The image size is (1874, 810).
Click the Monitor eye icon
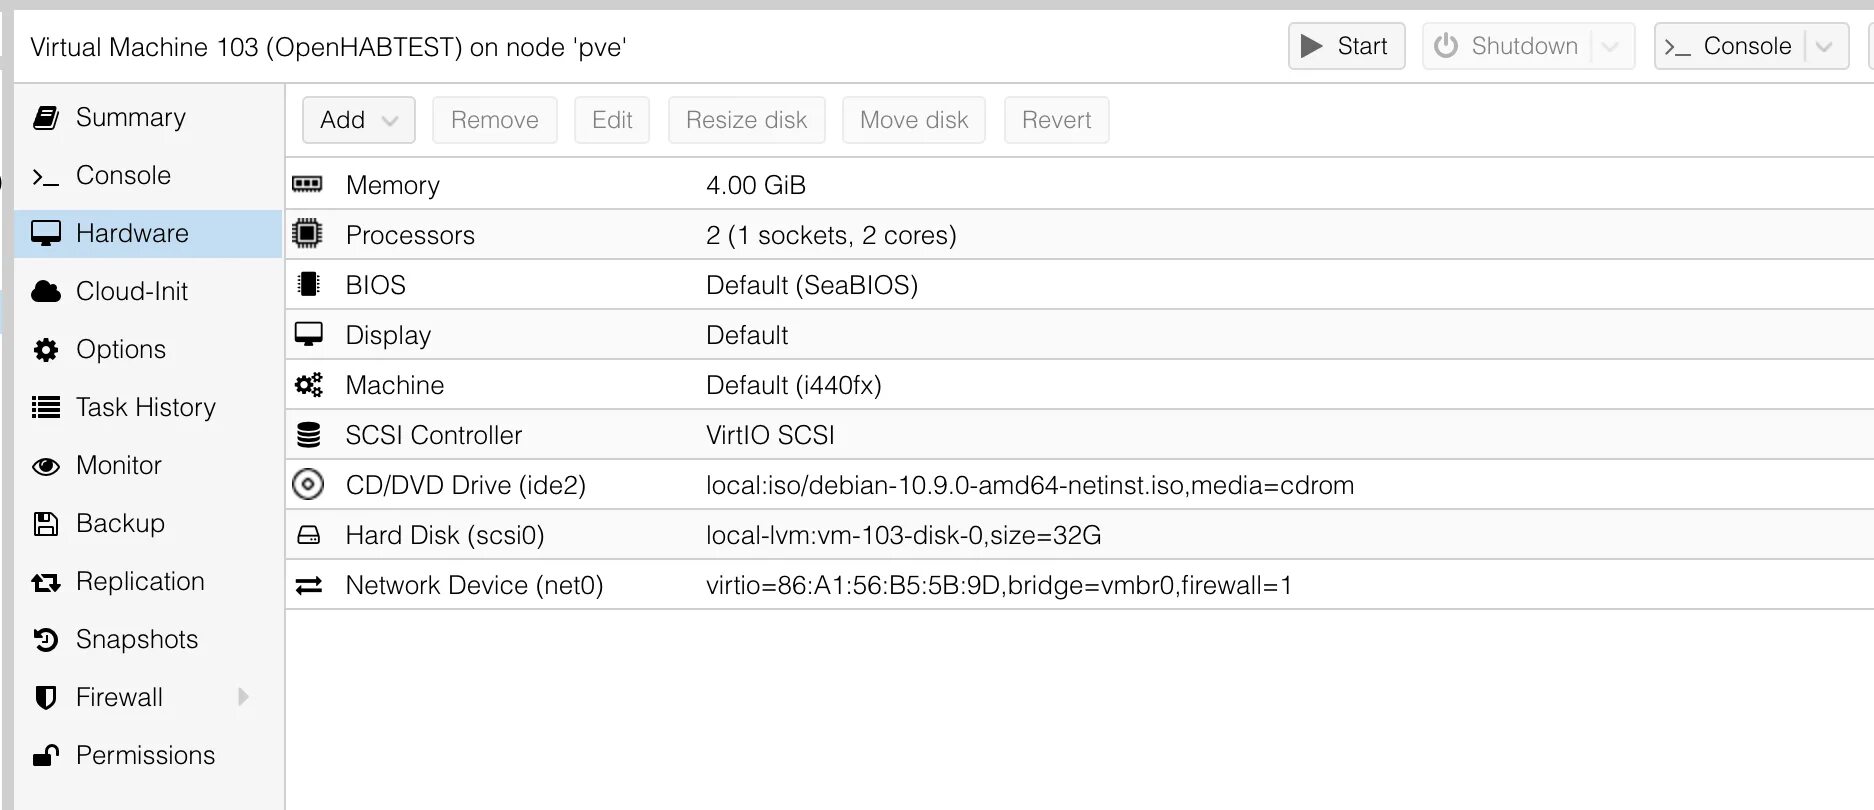[46, 466]
